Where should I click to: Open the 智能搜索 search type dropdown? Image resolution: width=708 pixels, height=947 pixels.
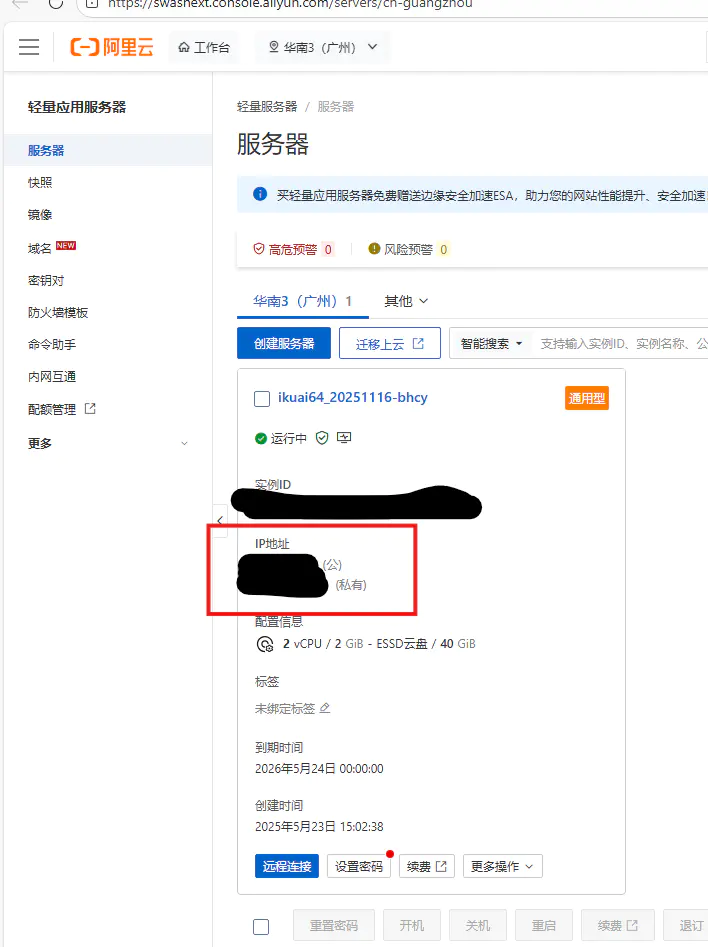(x=491, y=343)
